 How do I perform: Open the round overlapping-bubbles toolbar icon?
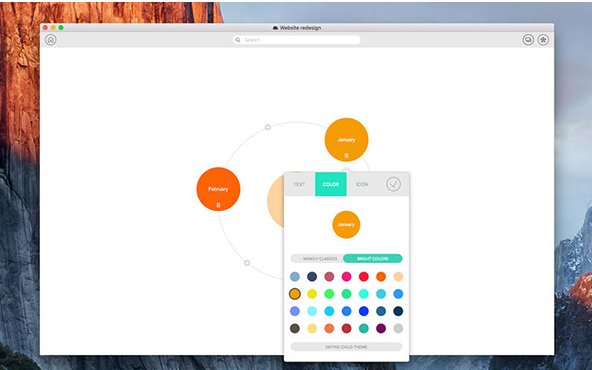[528, 40]
